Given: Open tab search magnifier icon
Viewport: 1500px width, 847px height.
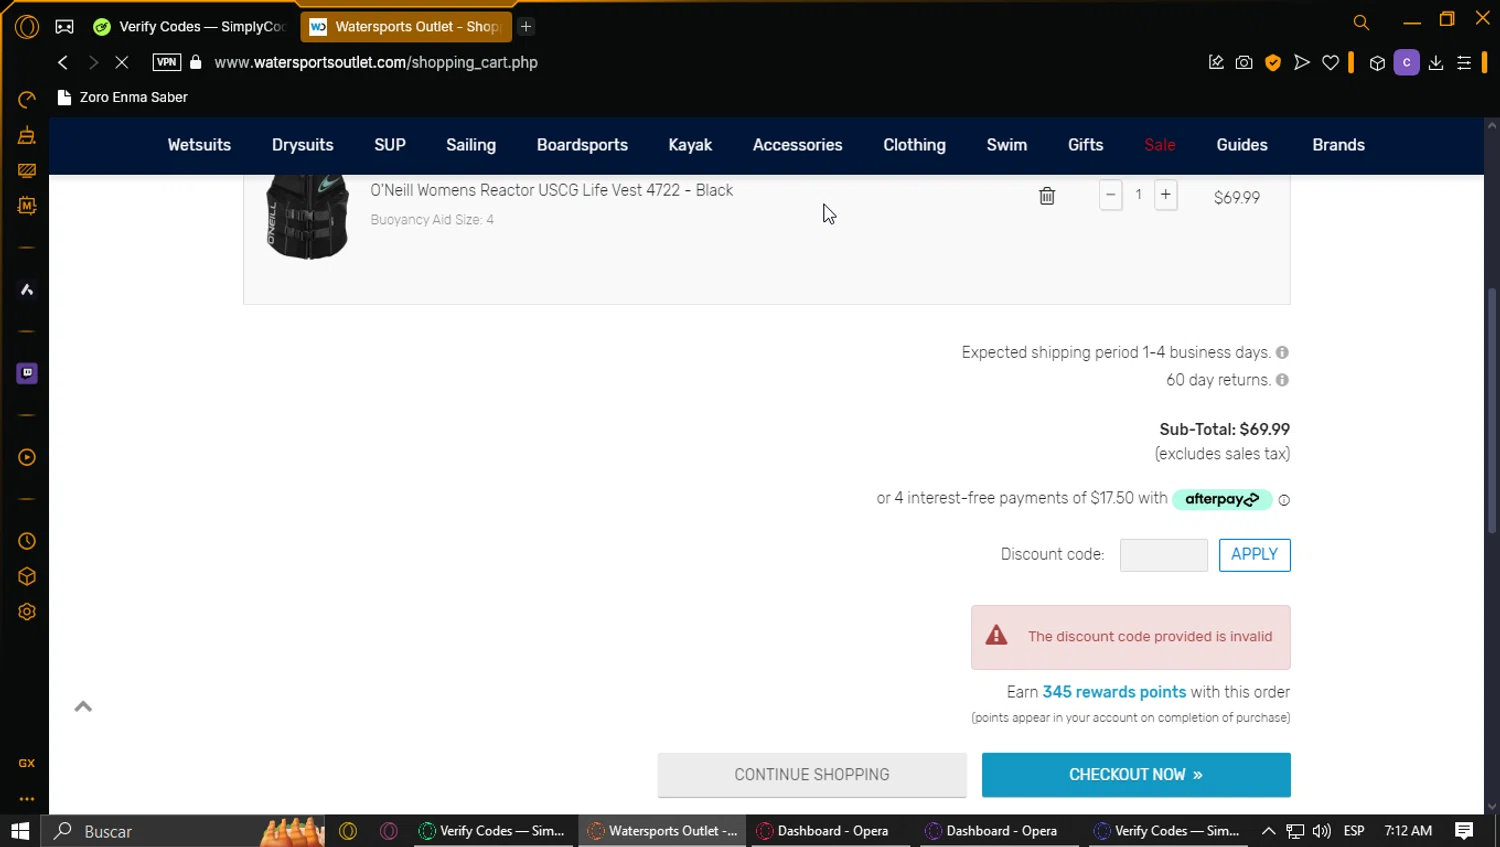Looking at the screenshot, I should pyautogui.click(x=1361, y=22).
